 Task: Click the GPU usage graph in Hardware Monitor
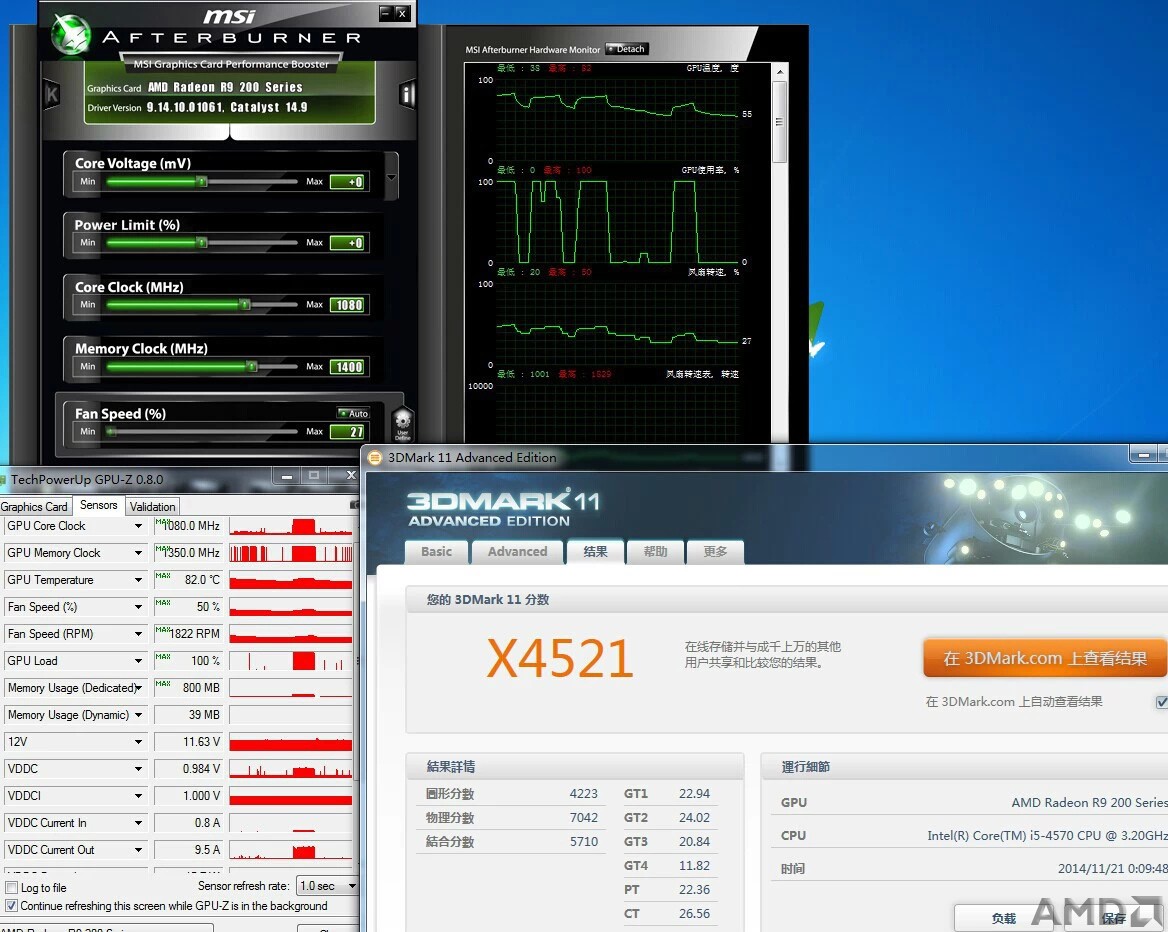(x=618, y=221)
